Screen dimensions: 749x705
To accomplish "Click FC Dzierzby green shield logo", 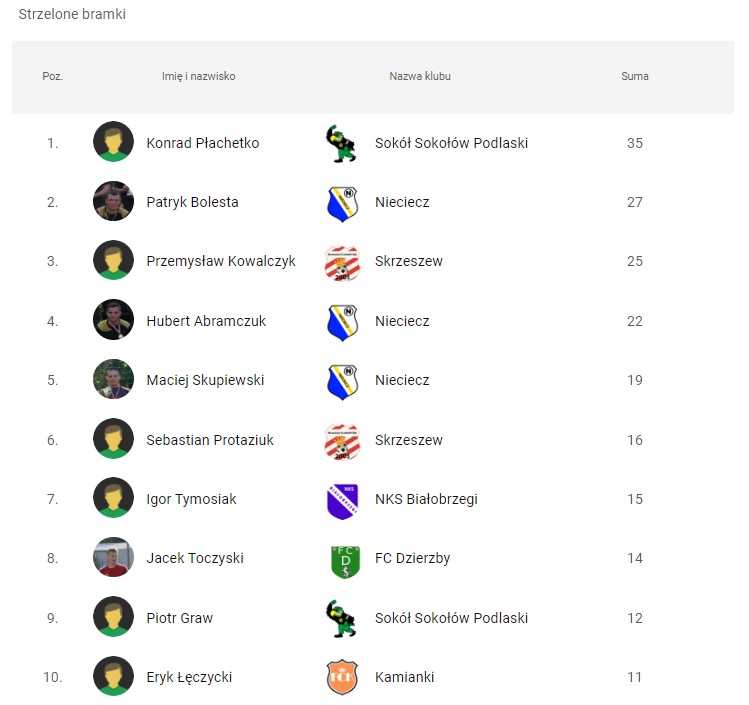I will (345, 561).
